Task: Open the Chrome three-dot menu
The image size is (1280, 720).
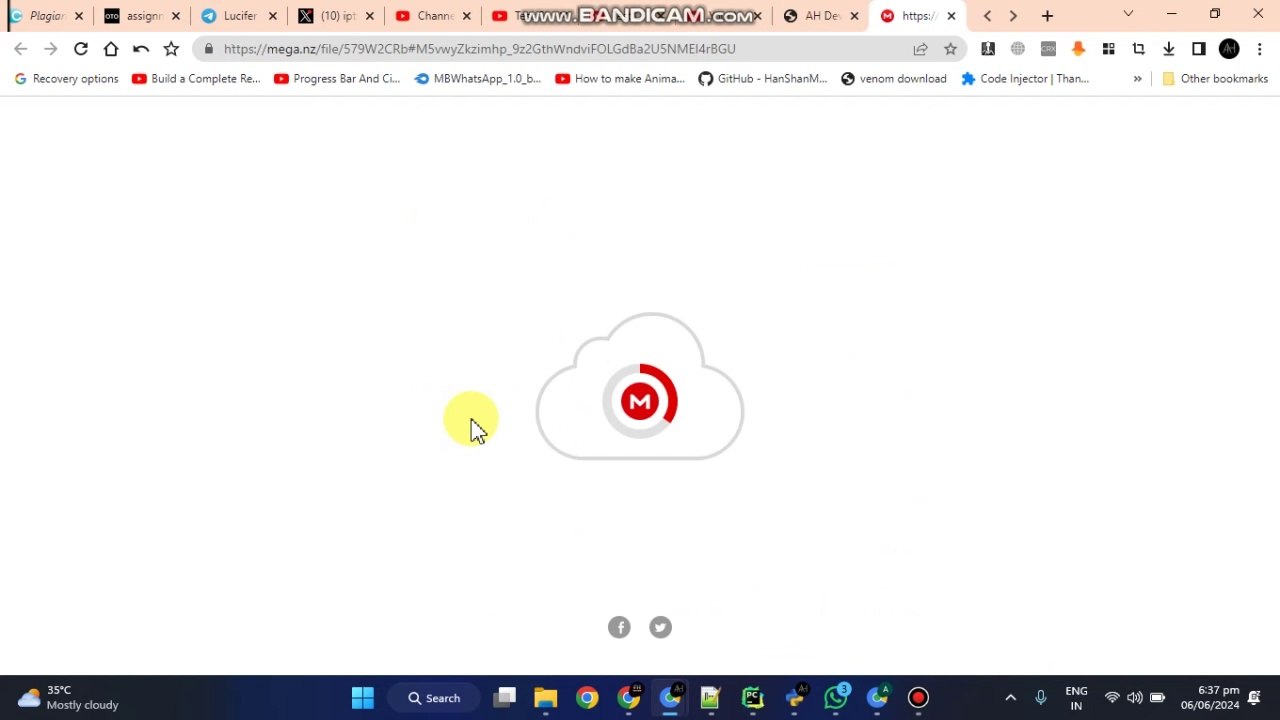Action: (x=1259, y=49)
